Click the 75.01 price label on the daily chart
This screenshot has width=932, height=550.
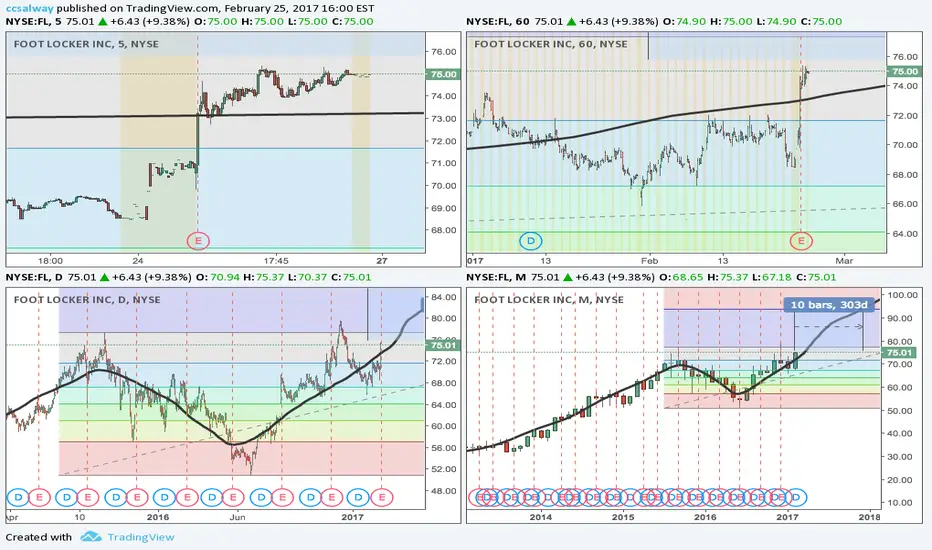pyautogui.click(x=443, y=345)
